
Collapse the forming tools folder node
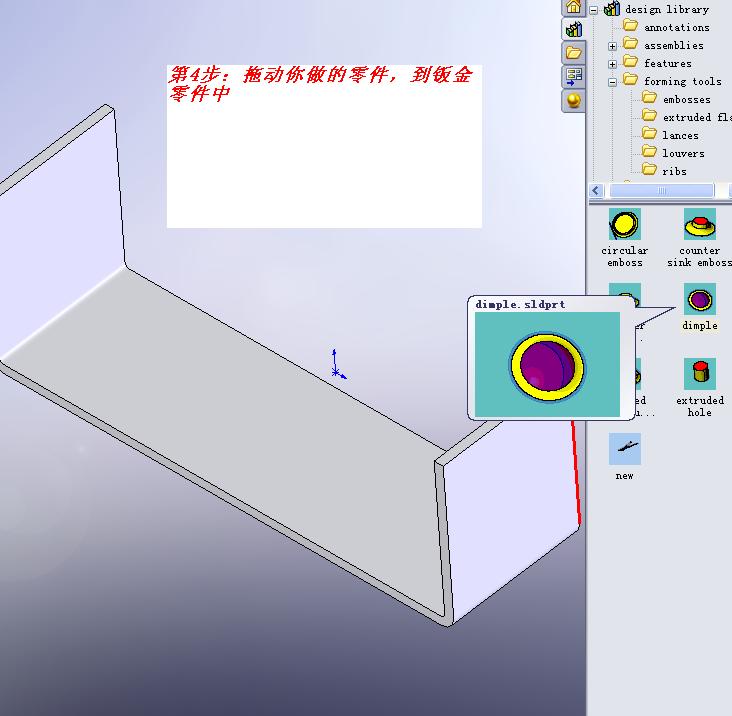(x=612, y=82)
